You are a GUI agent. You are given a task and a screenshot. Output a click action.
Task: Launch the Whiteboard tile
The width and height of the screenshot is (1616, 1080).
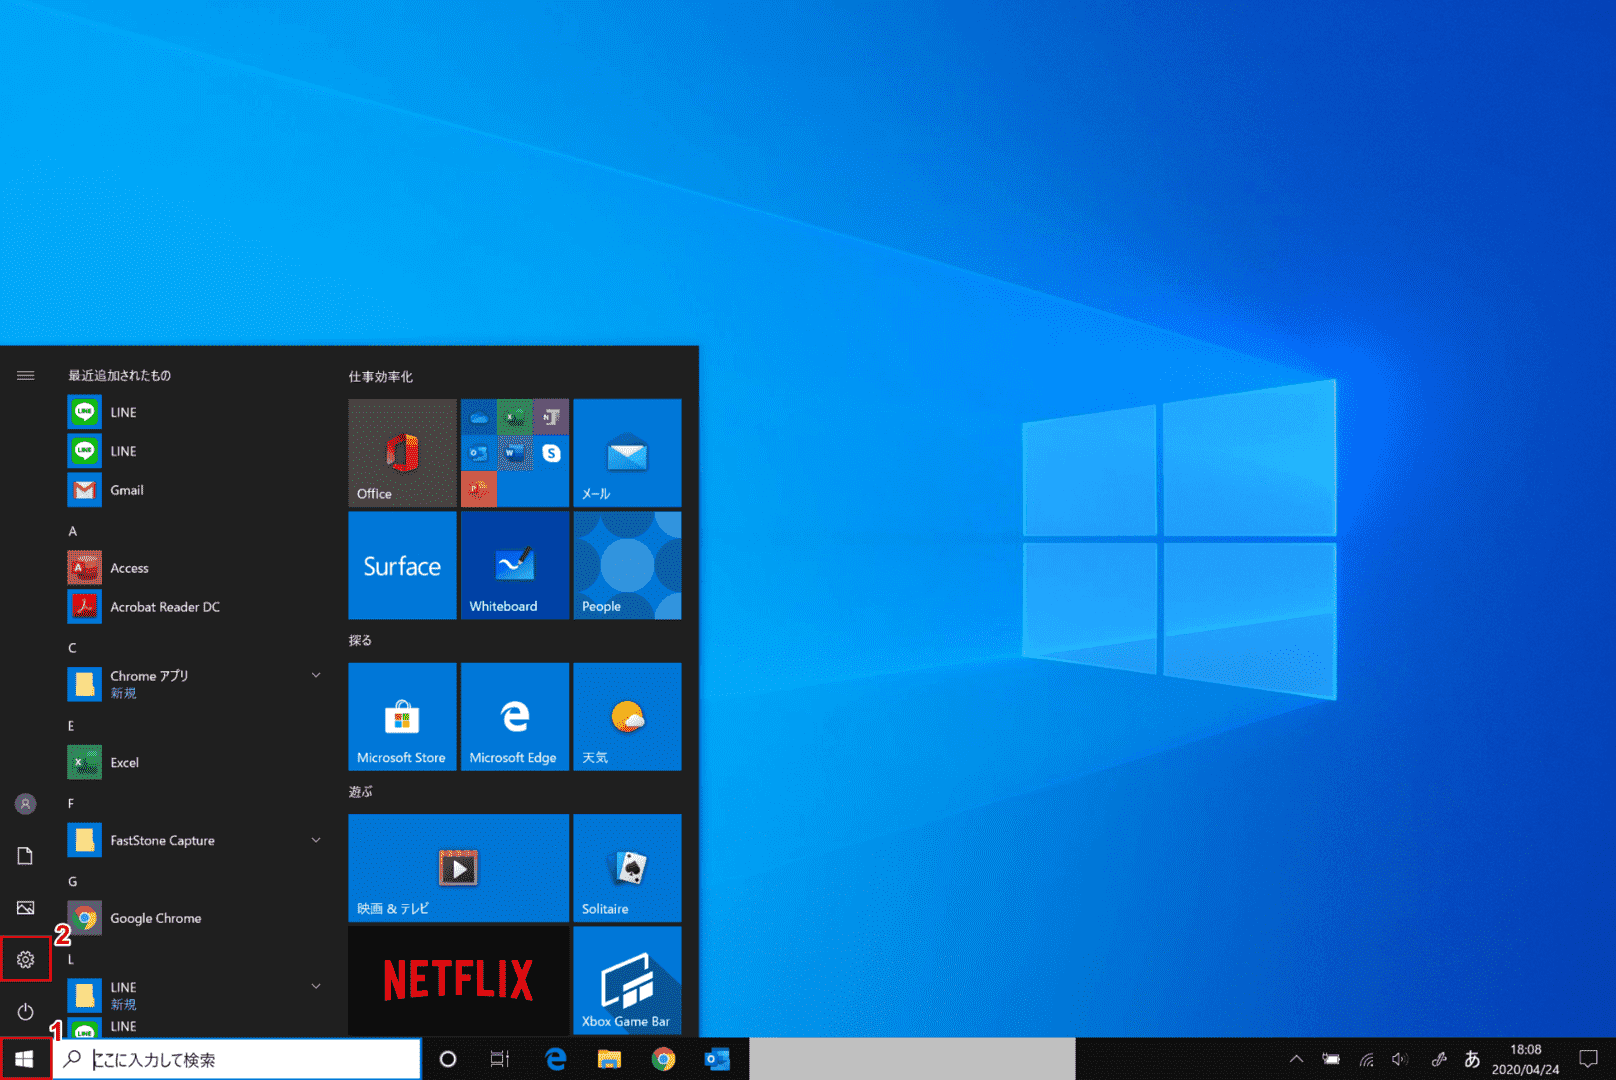(515, 565)
